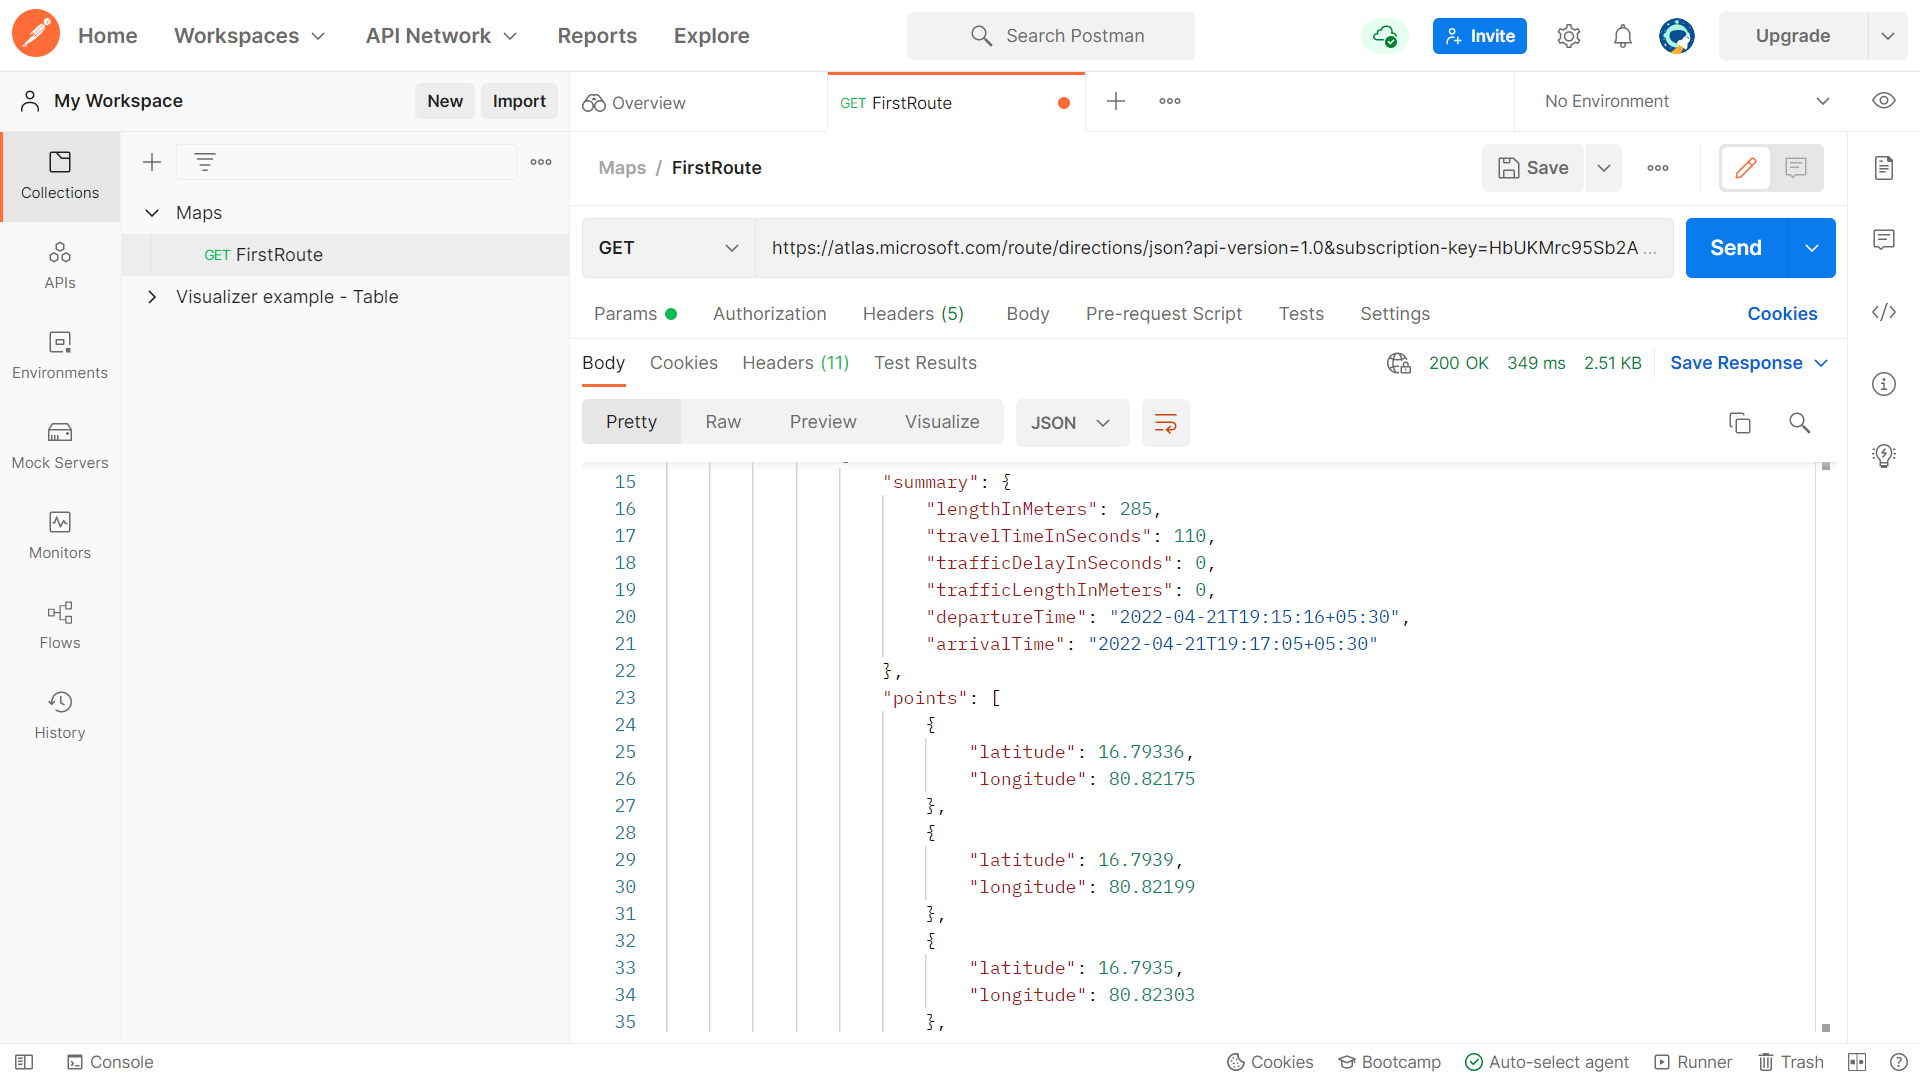Open the notifications bell
1920x1080 pixels.
coord(1623,36)
